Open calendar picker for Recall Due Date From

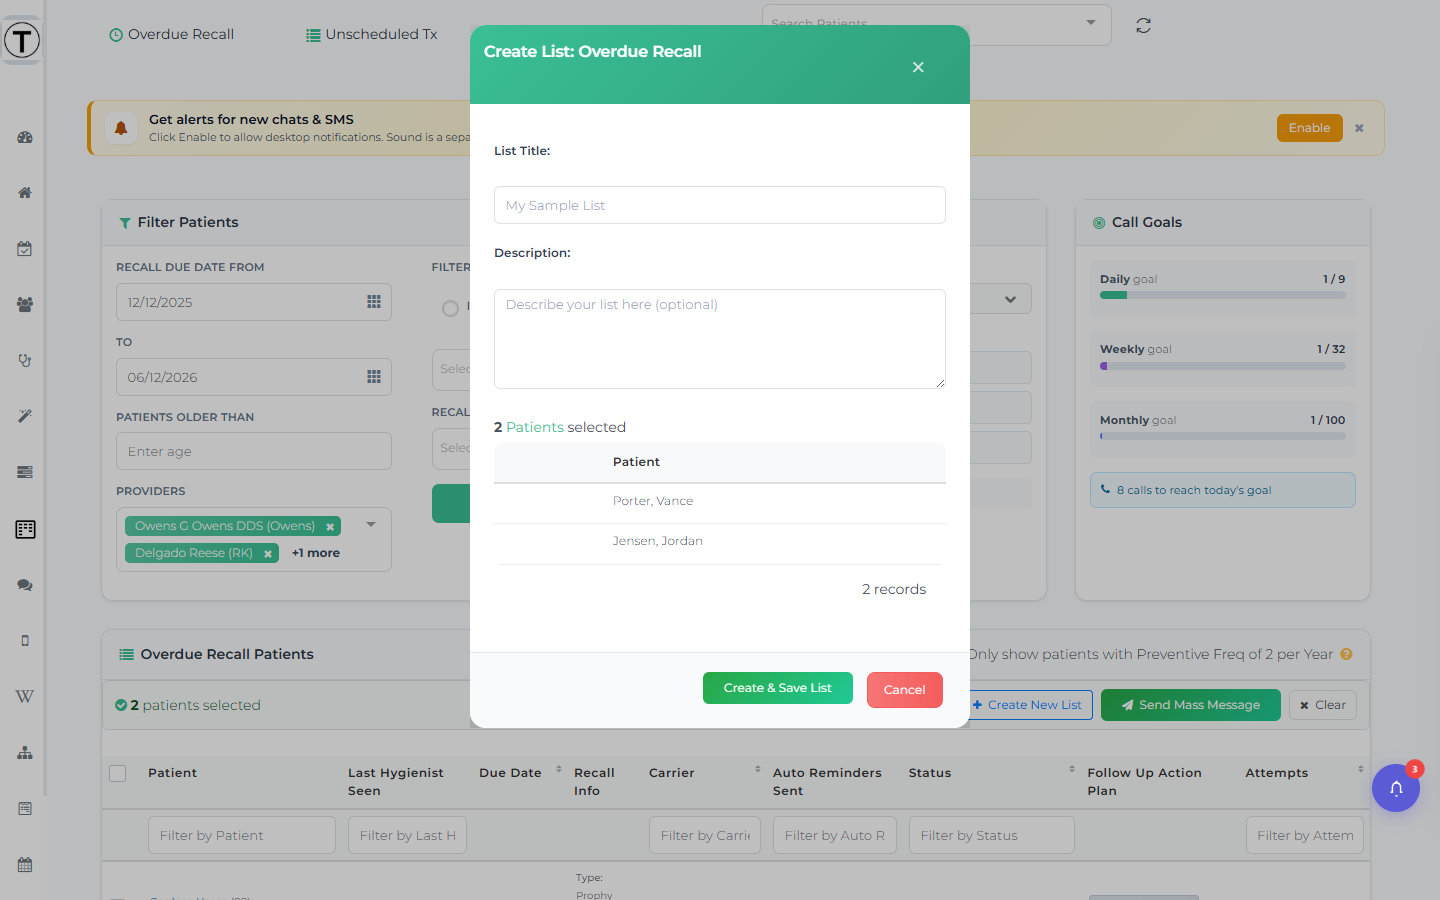(x=374, y=302)
